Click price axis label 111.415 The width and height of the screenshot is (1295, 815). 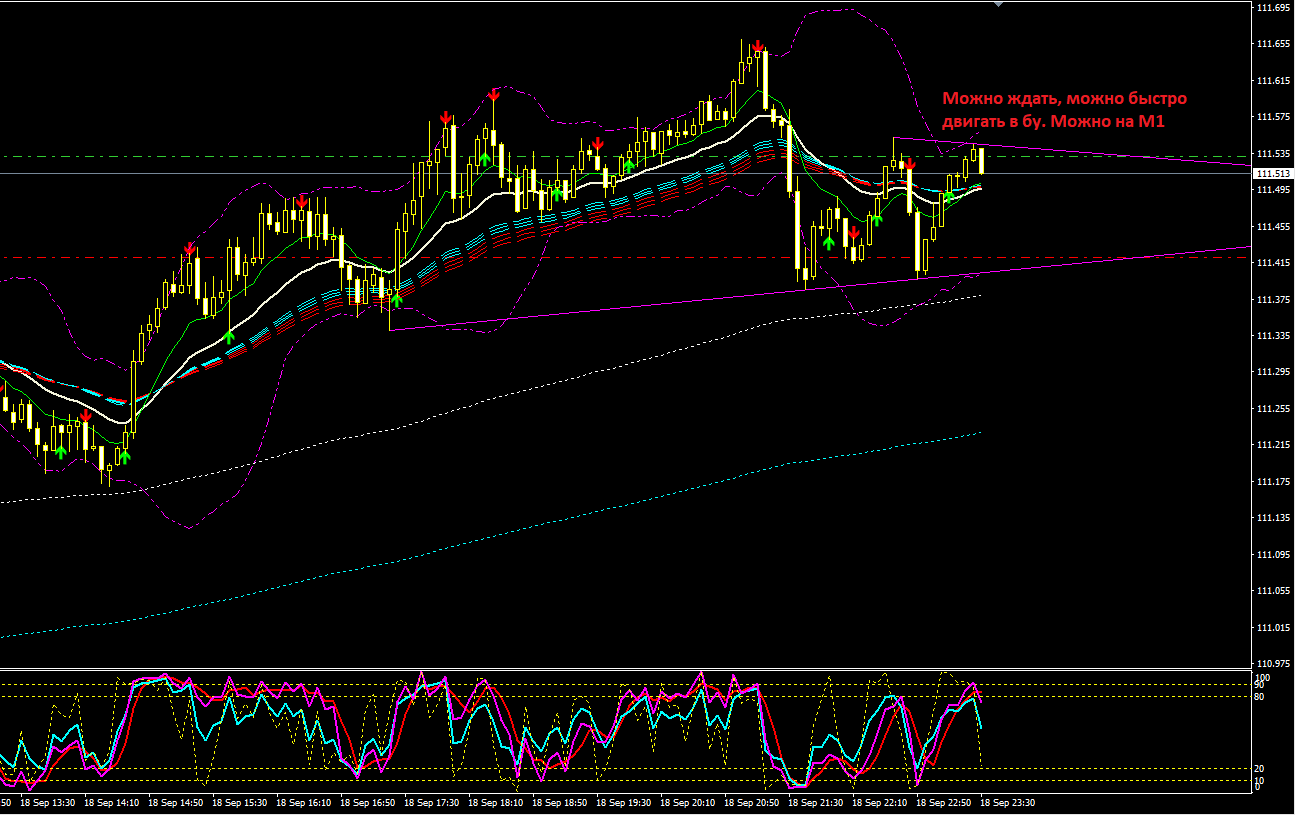[1273, 263]
